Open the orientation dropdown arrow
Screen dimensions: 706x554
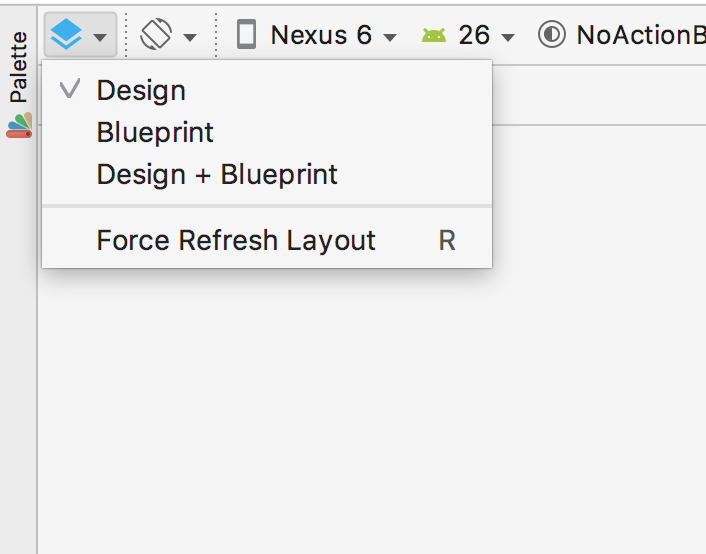point(190,37)
